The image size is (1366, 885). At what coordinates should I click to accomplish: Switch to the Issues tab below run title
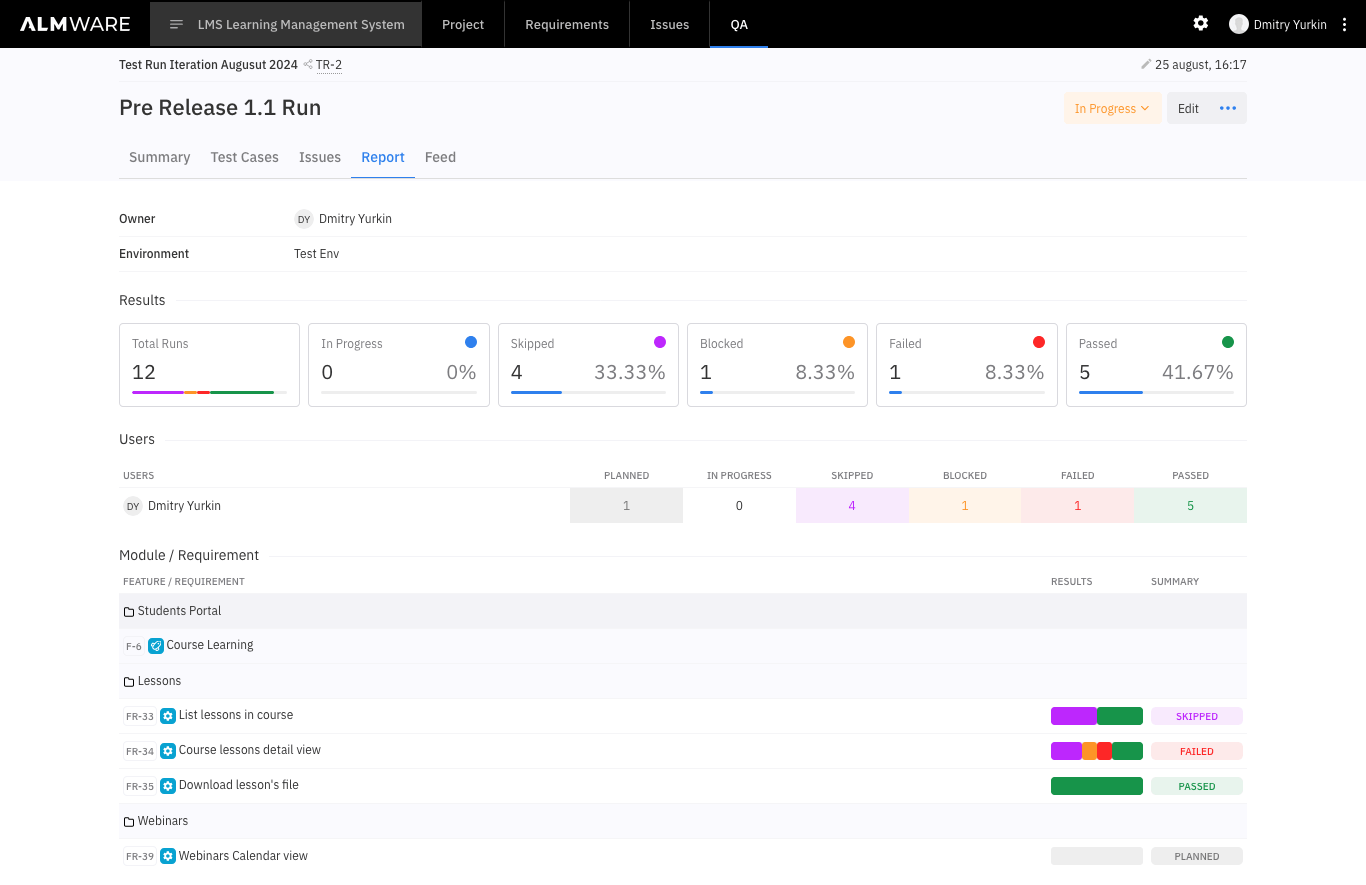point(320,157)
